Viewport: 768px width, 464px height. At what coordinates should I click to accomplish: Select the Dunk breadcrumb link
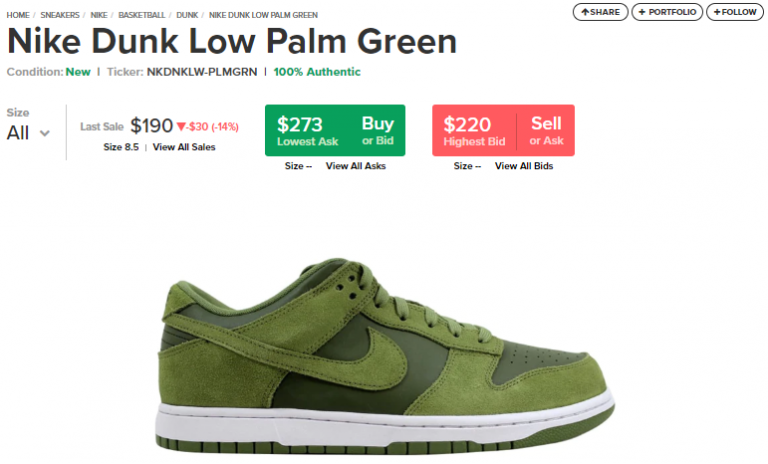click(187, 15)
